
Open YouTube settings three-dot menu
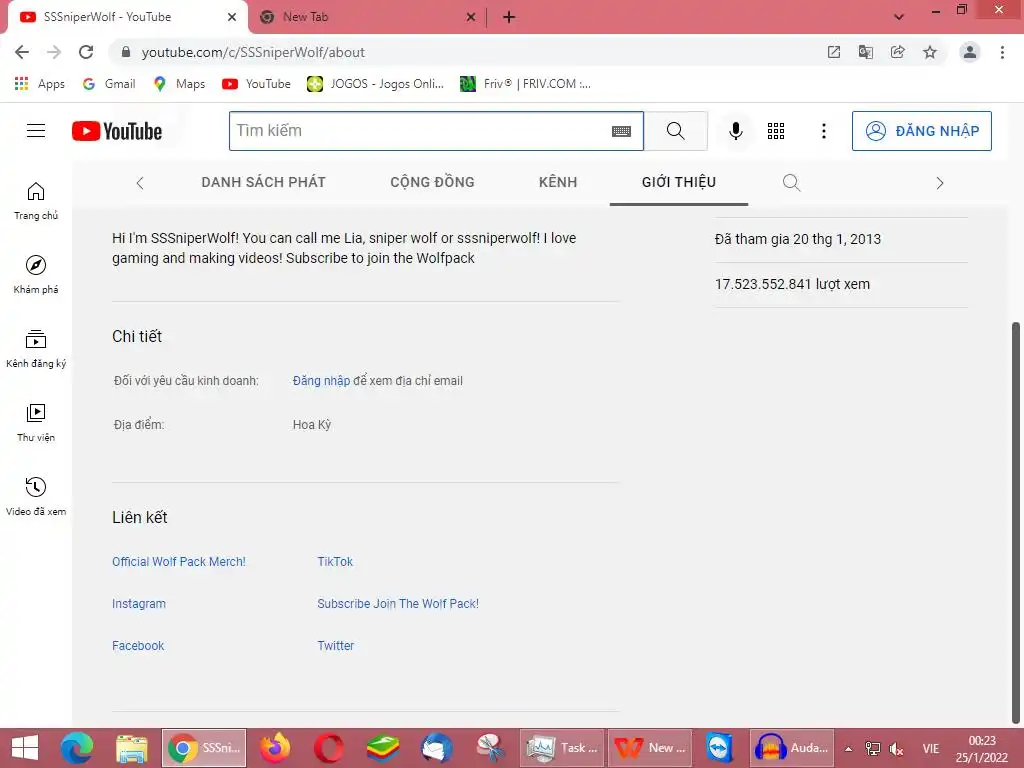pyautogui.click(x=824, y=131)
